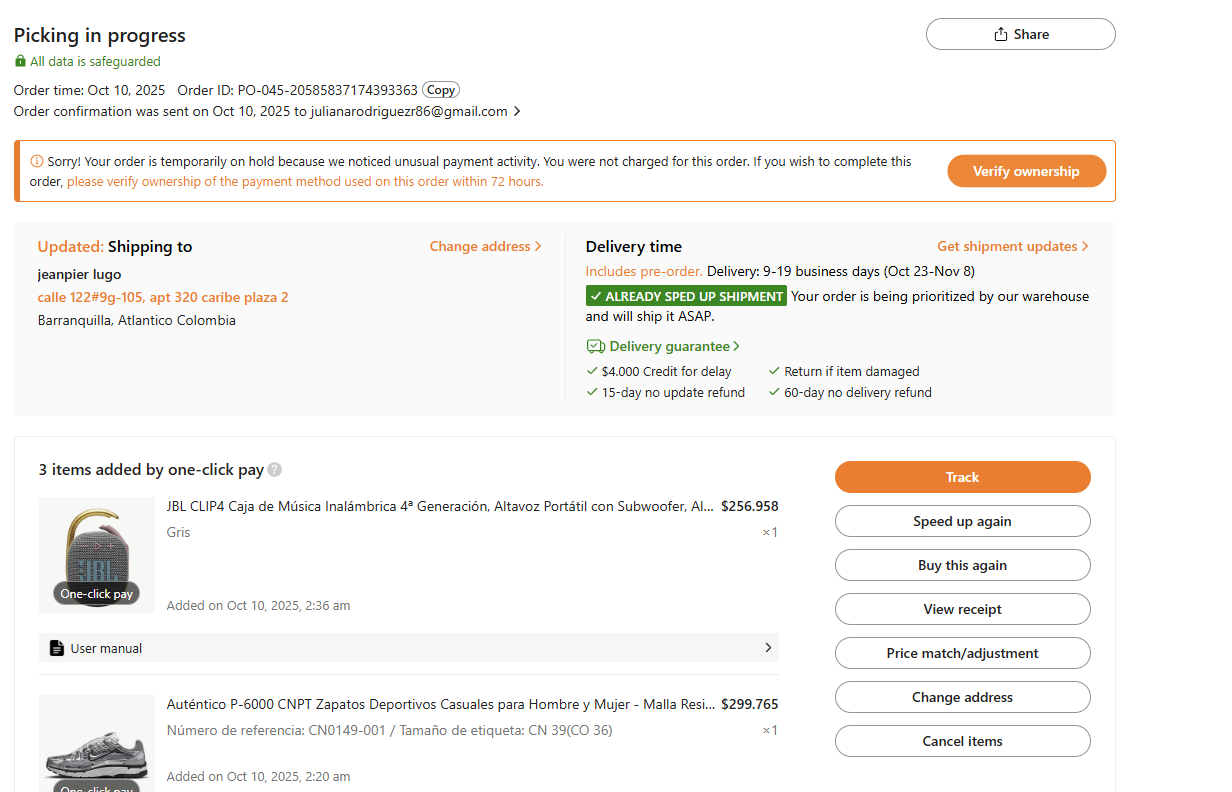Click the orange Track button
Viewport: 1232px width, 792px height.
[962, 477]
